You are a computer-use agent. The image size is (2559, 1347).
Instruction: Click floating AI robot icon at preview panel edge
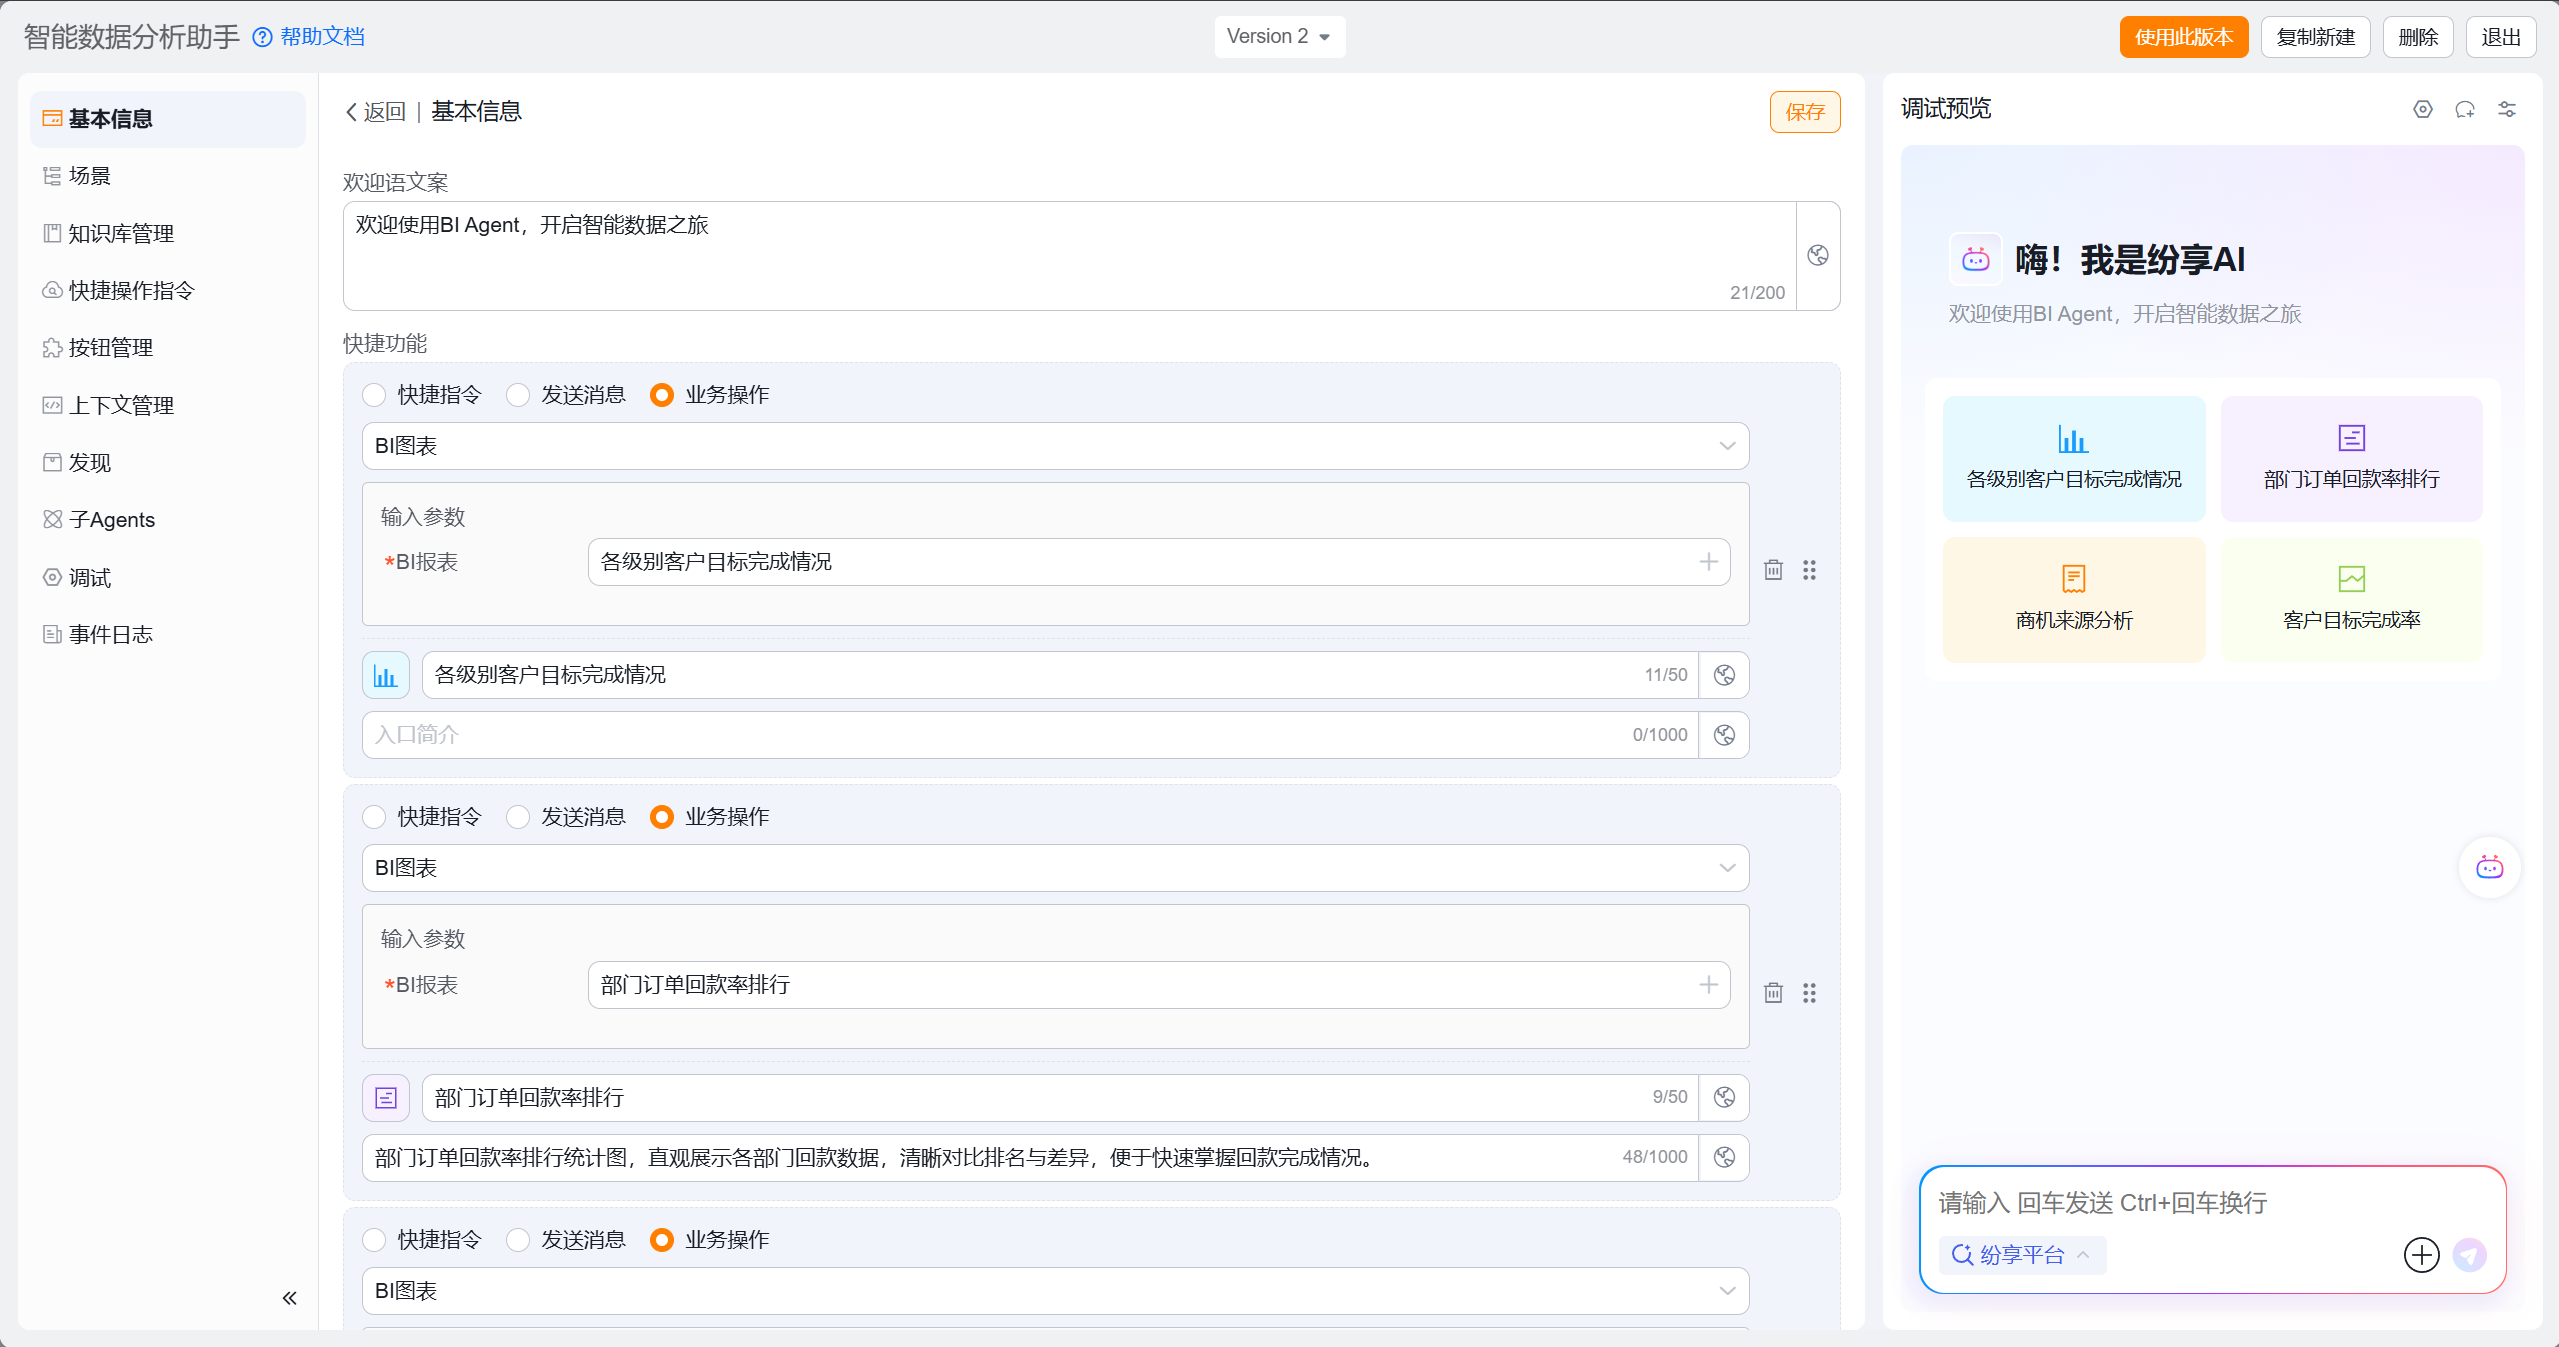(2489, 867)
